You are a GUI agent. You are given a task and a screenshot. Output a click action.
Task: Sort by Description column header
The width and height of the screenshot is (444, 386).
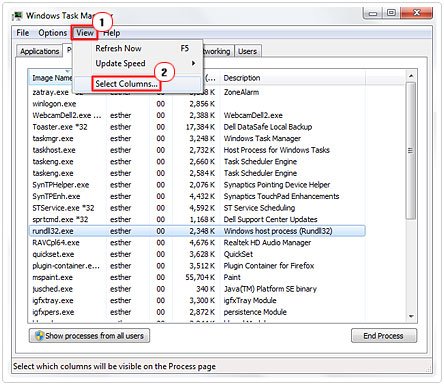tap(293, 78)
